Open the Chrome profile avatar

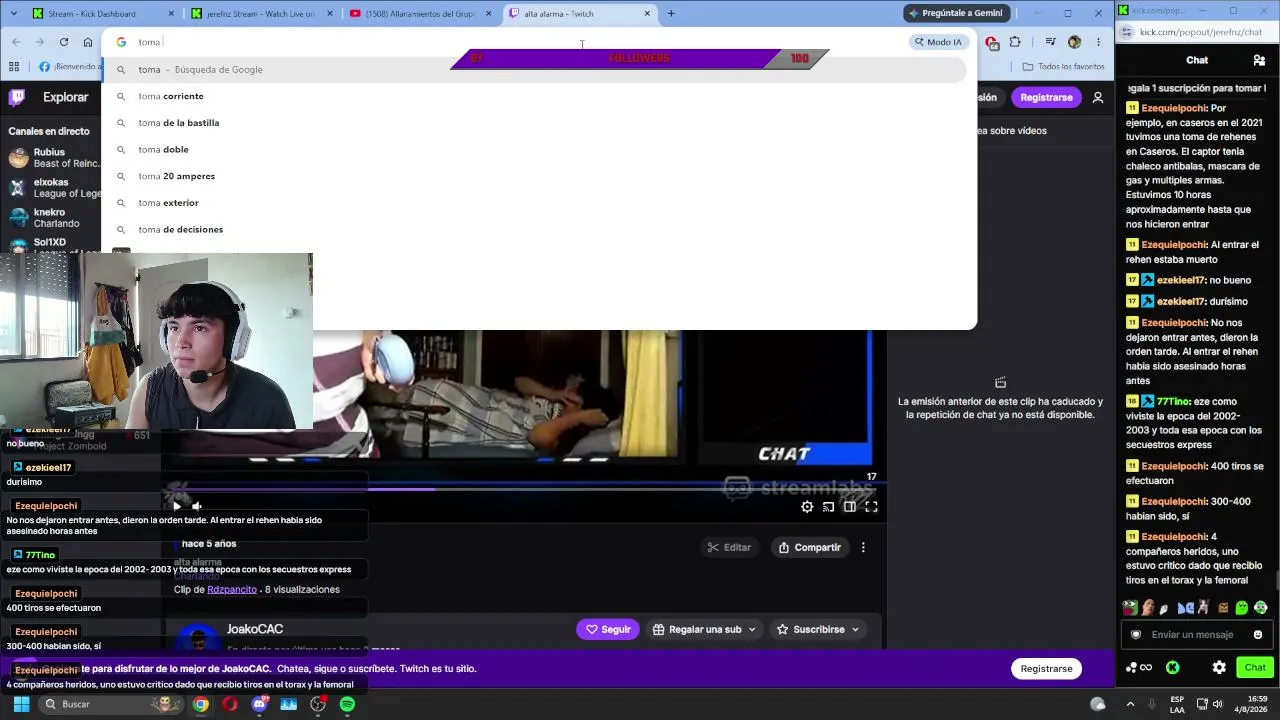(1074, 42)
